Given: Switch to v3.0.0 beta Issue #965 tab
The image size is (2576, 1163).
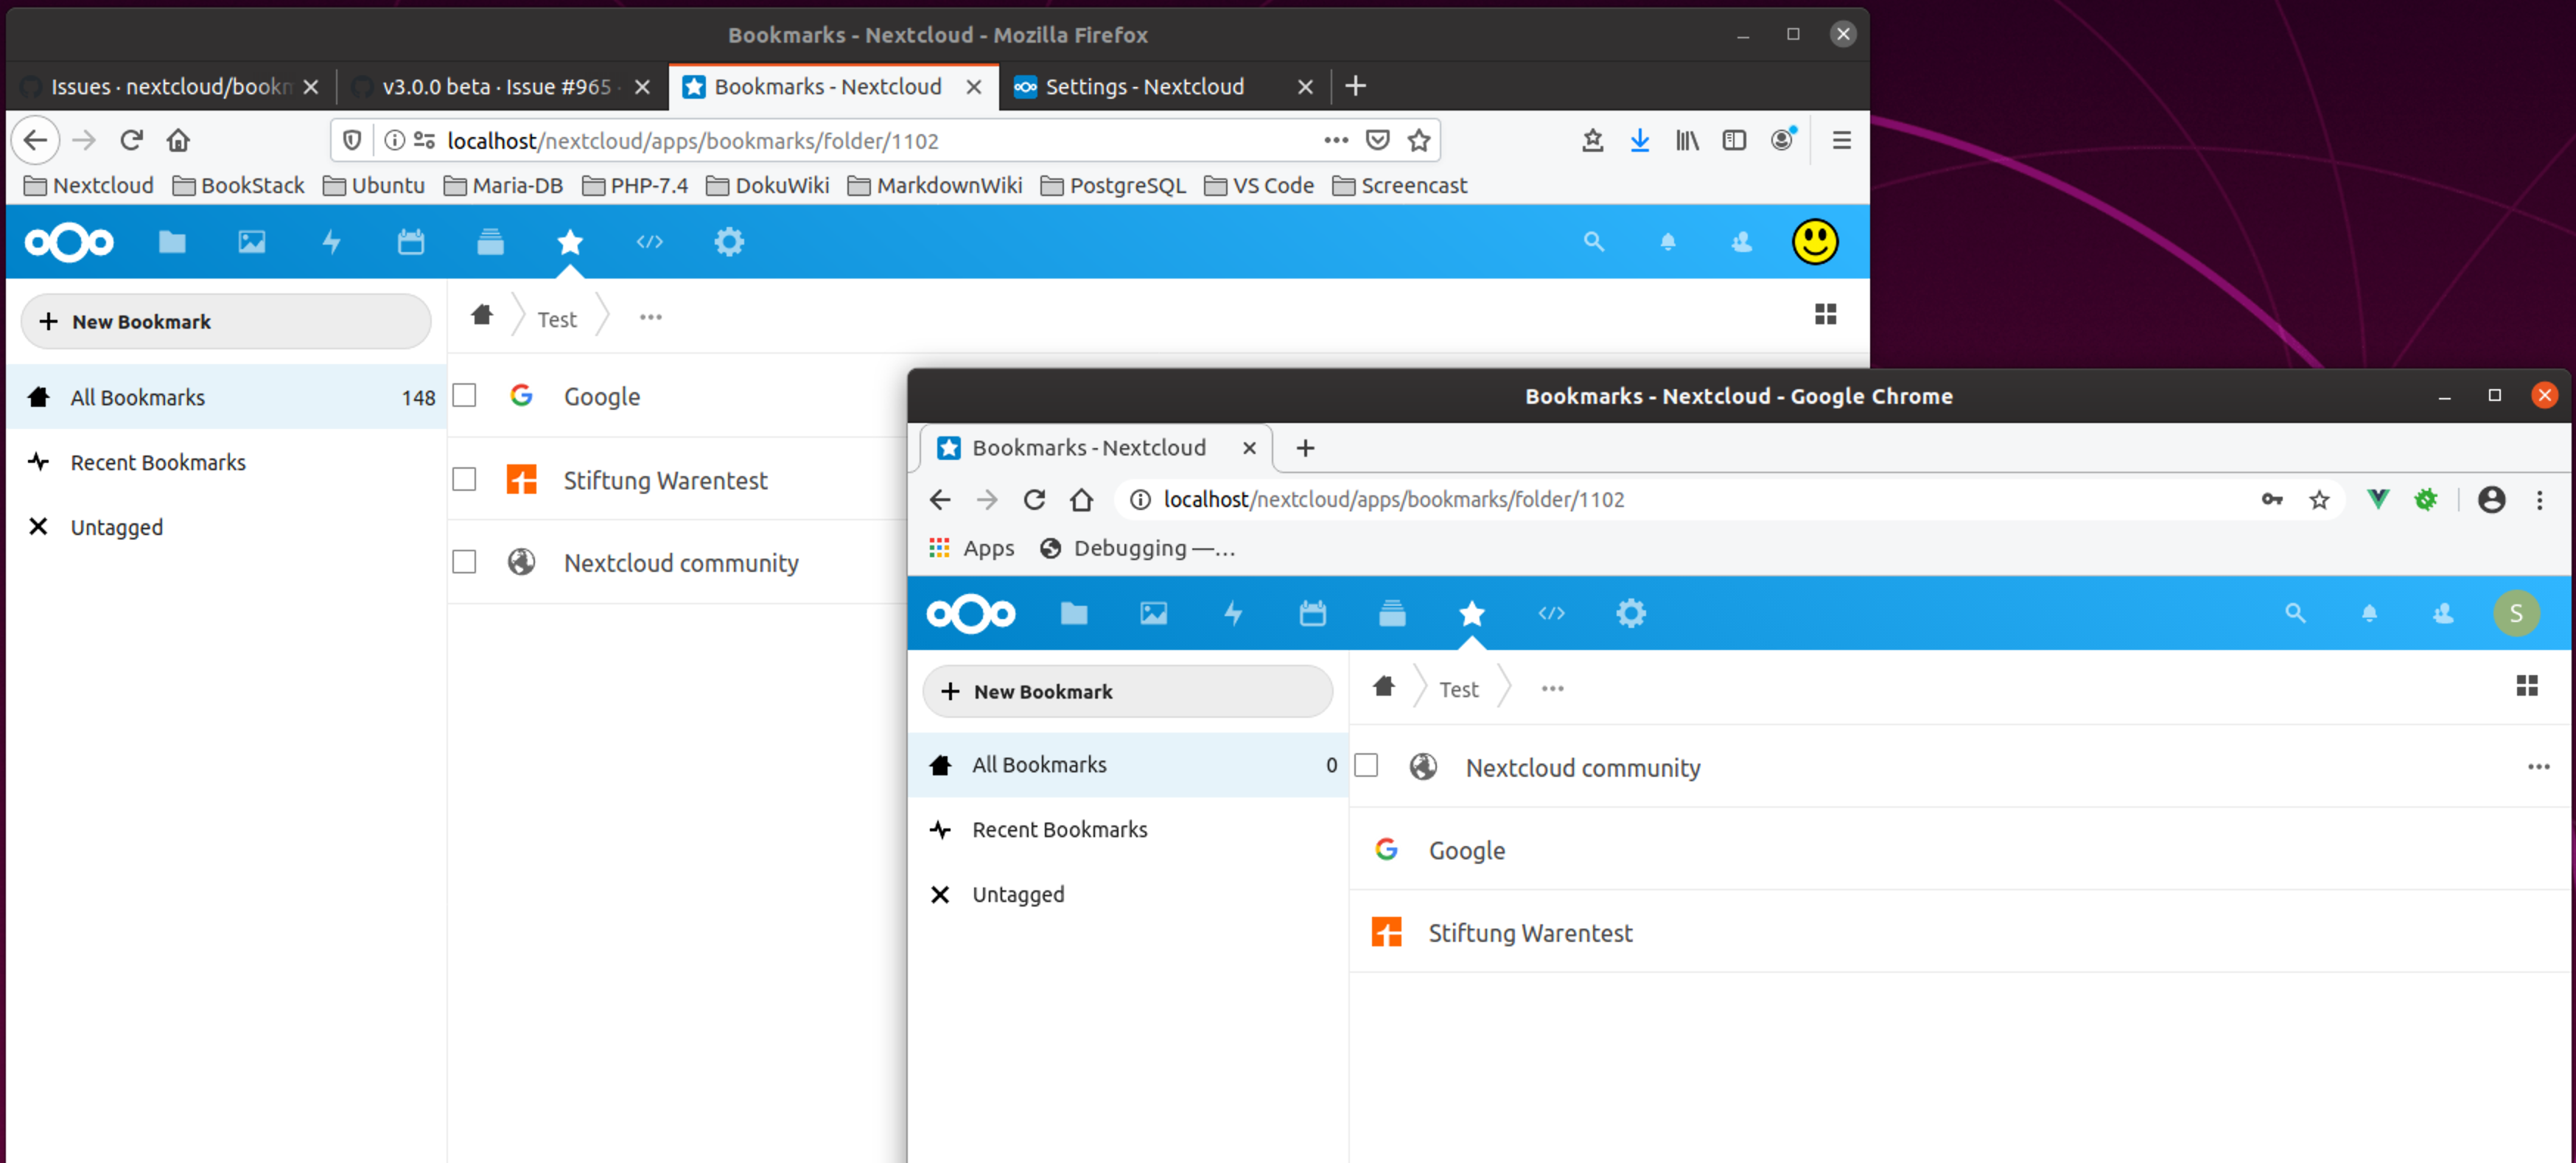Looking at the screenshot, I should (x=500, y=86).
